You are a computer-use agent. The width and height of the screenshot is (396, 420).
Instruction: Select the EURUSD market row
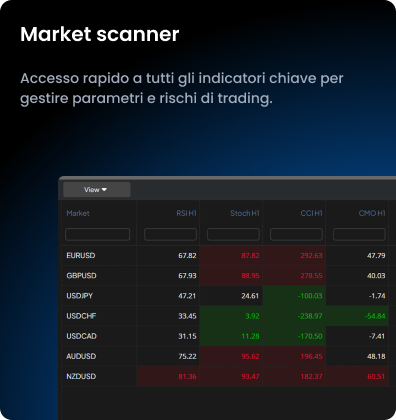point(225,256)
